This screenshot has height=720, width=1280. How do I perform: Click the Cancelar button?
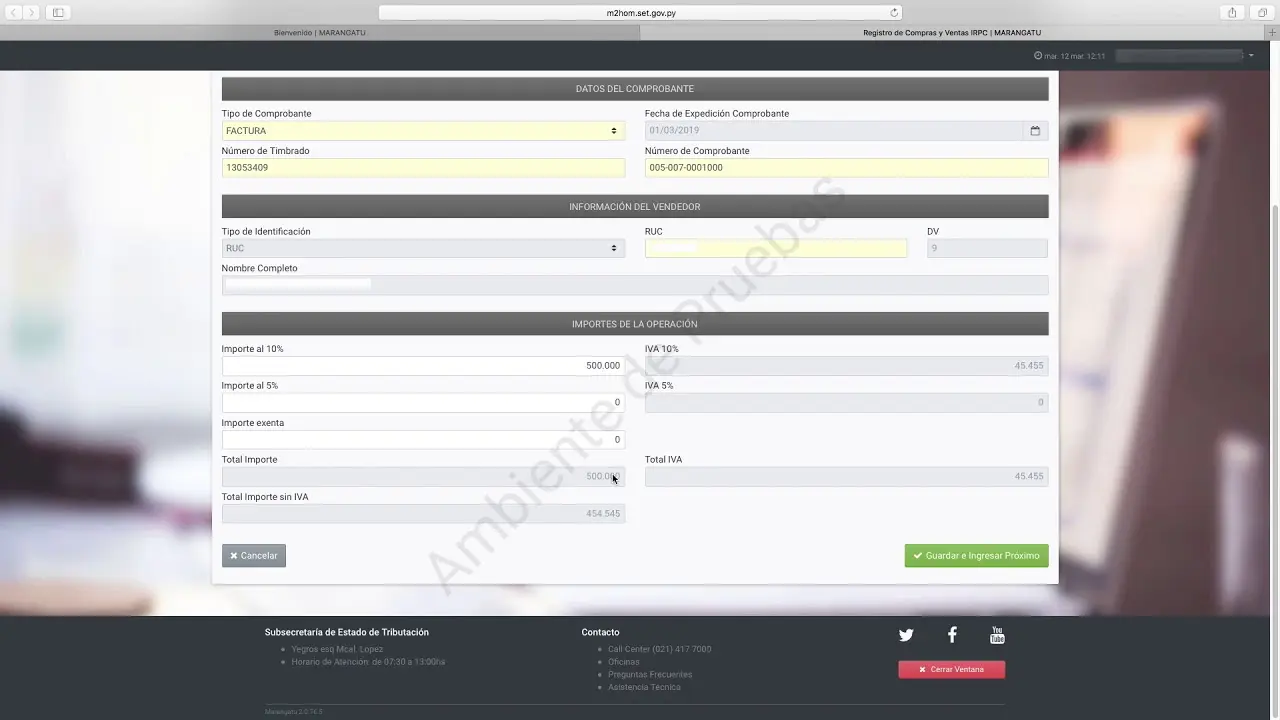254,556
